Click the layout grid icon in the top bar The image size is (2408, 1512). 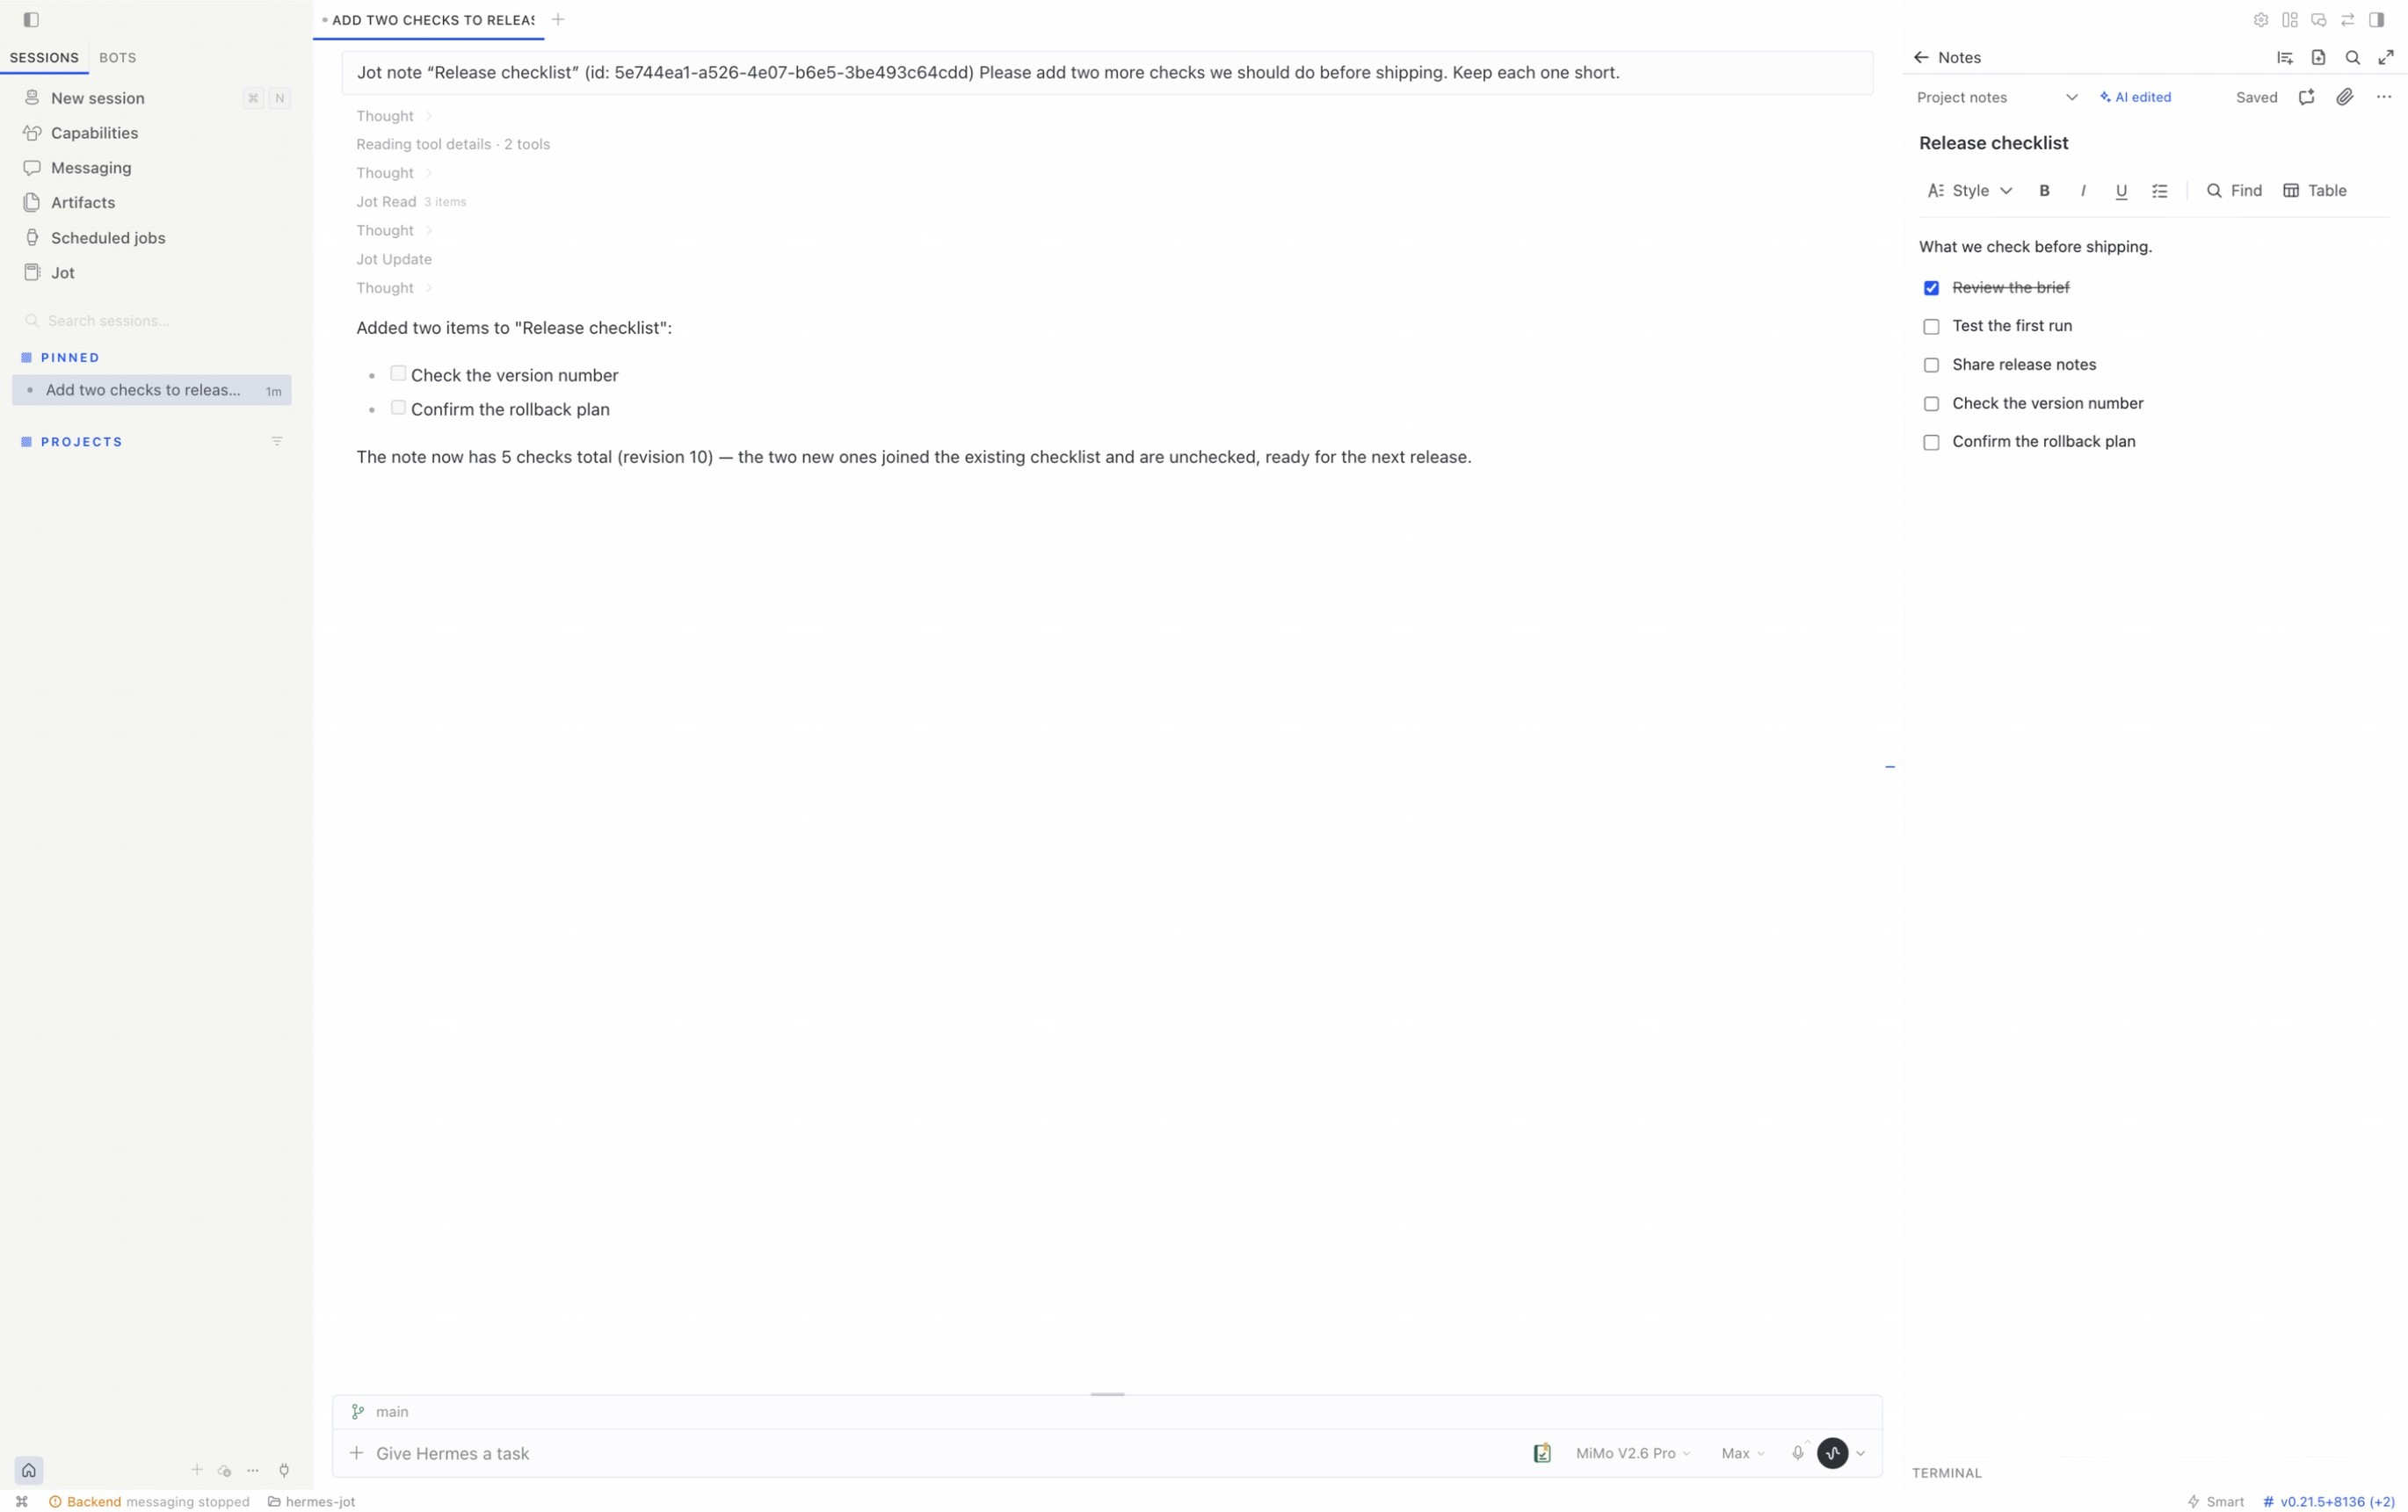[2289, 19]
